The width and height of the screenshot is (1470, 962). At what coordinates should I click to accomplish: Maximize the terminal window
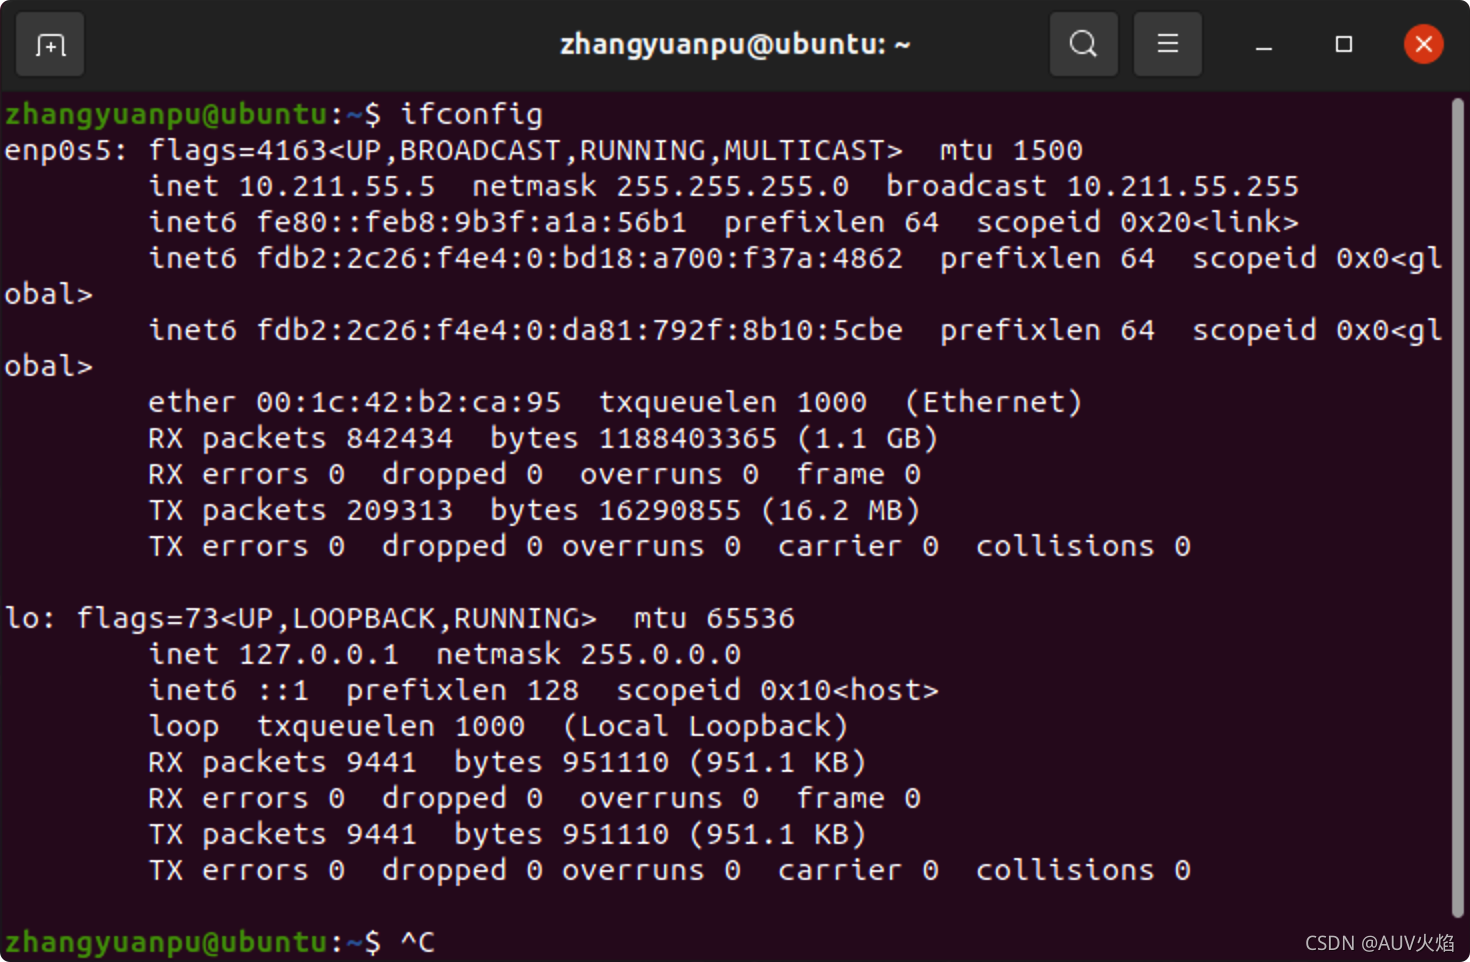1344,44
